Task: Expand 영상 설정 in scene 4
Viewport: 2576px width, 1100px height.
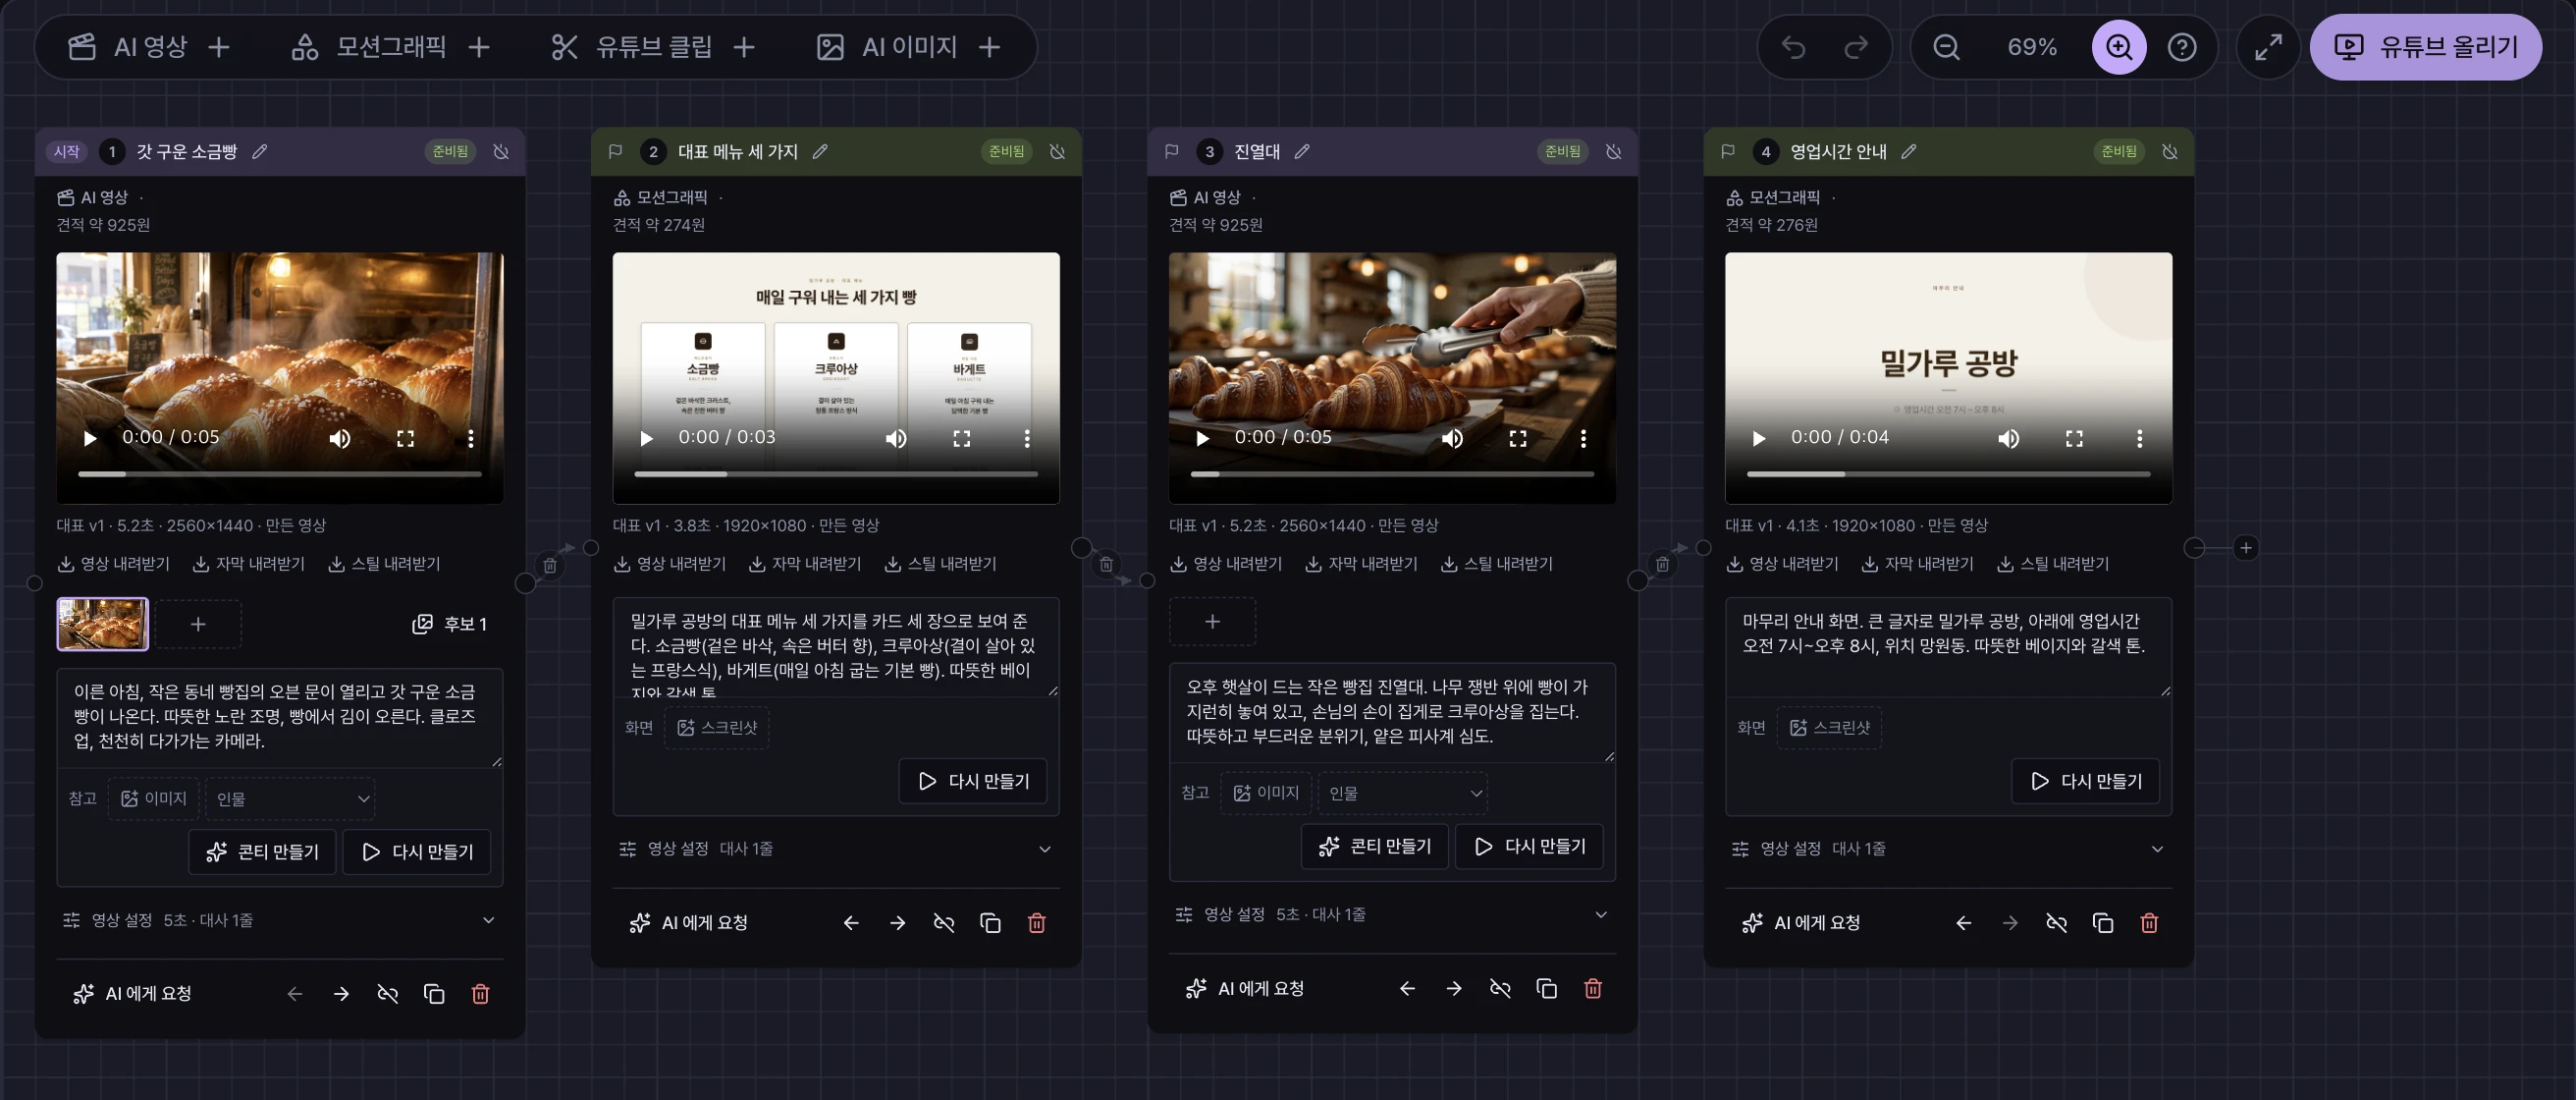Action: click(1948, 848)
